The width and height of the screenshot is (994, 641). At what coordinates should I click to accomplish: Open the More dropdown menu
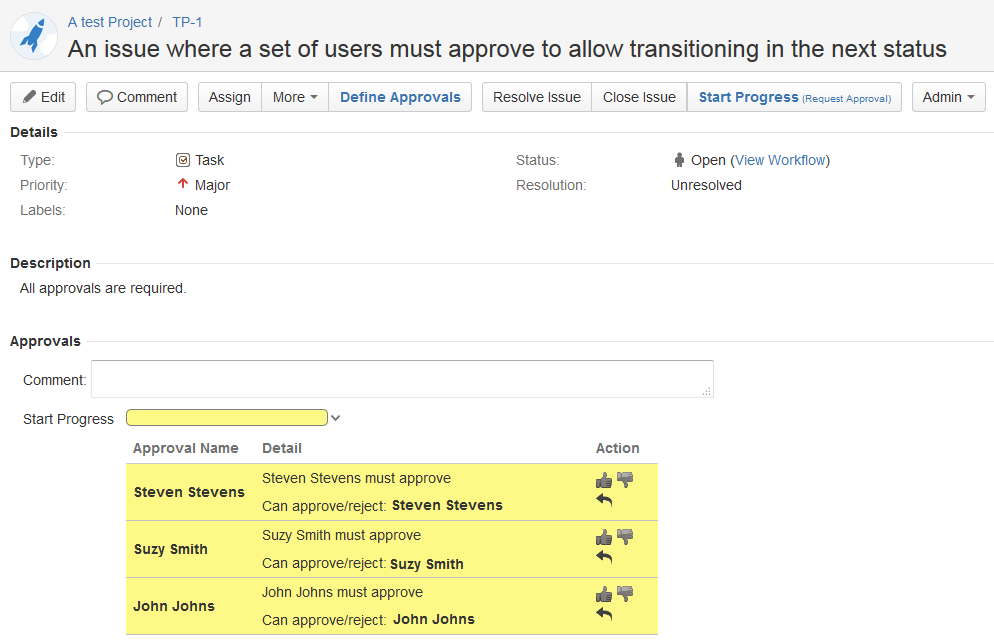tap(294, 97)
